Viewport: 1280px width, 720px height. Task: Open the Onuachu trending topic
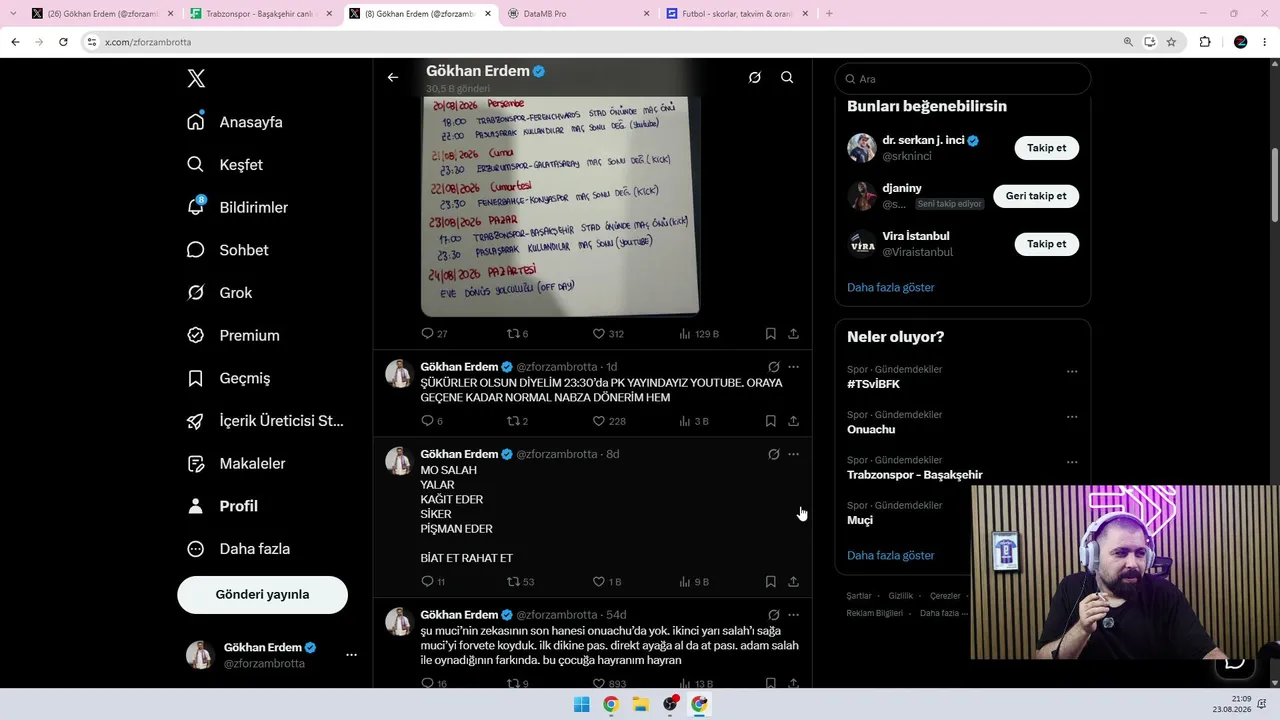tap(871, 429)
